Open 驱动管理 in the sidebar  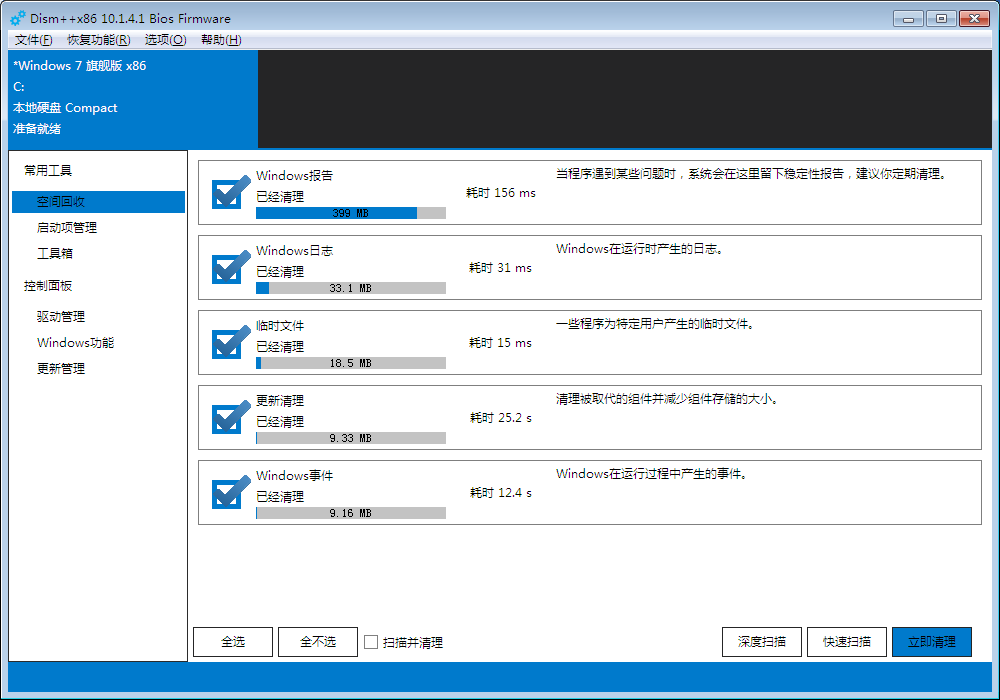(61, 317)
